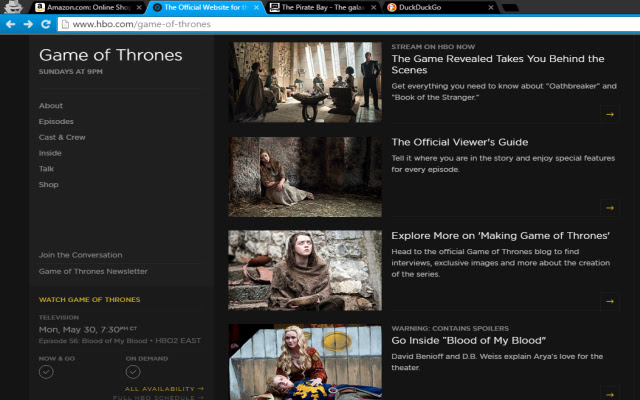Click the Game of Thrones title heading

click(x=111, y=55)
